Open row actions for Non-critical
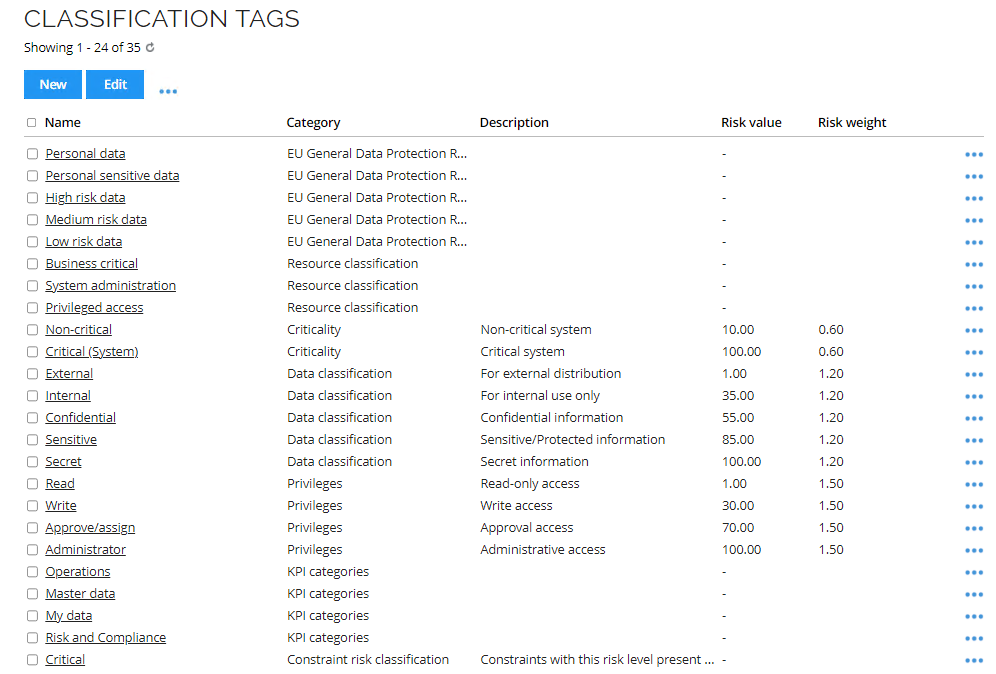The width and height of the screenshot is (996, 674). (973, 330)
